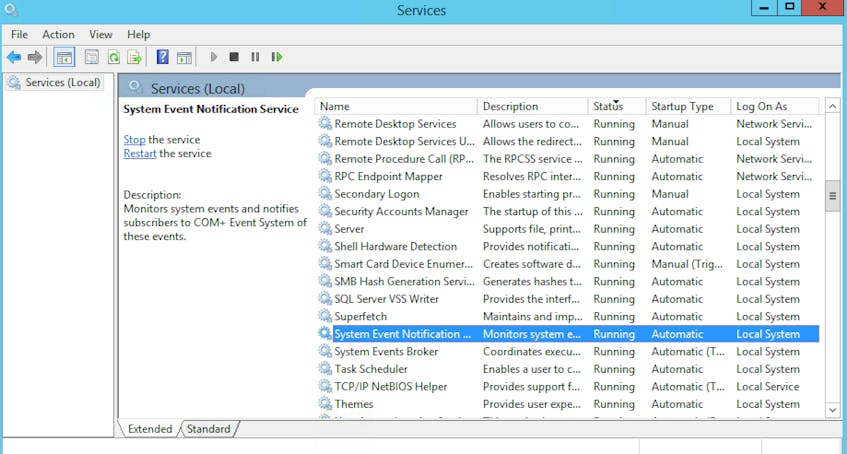The width and height of the screenshot is (847, 454).
Task: Open the Action menu
Action: tap(58, 35)
